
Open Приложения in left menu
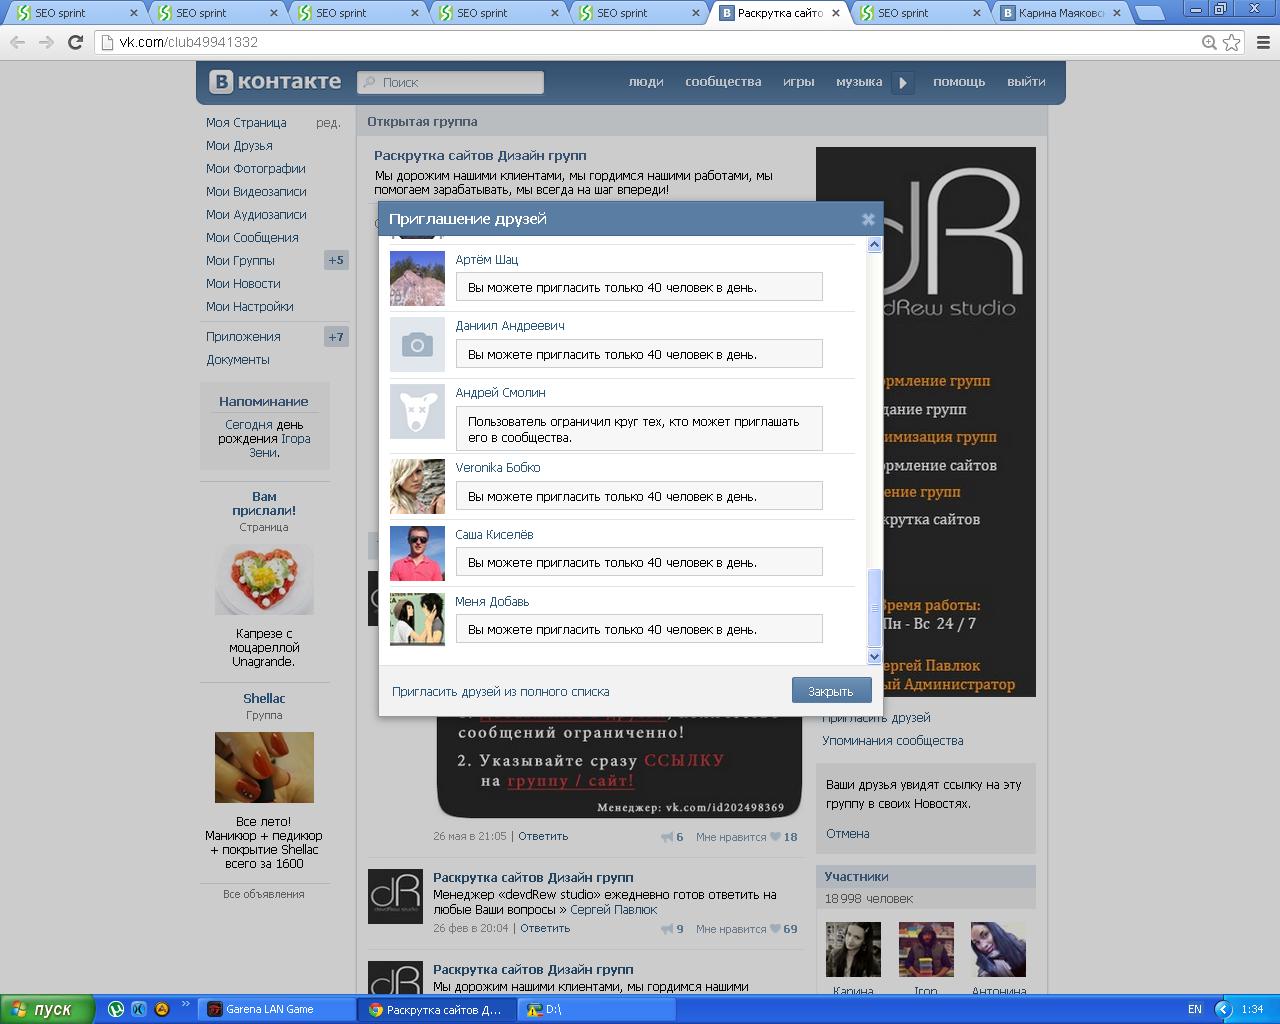[x=243, y=337]
